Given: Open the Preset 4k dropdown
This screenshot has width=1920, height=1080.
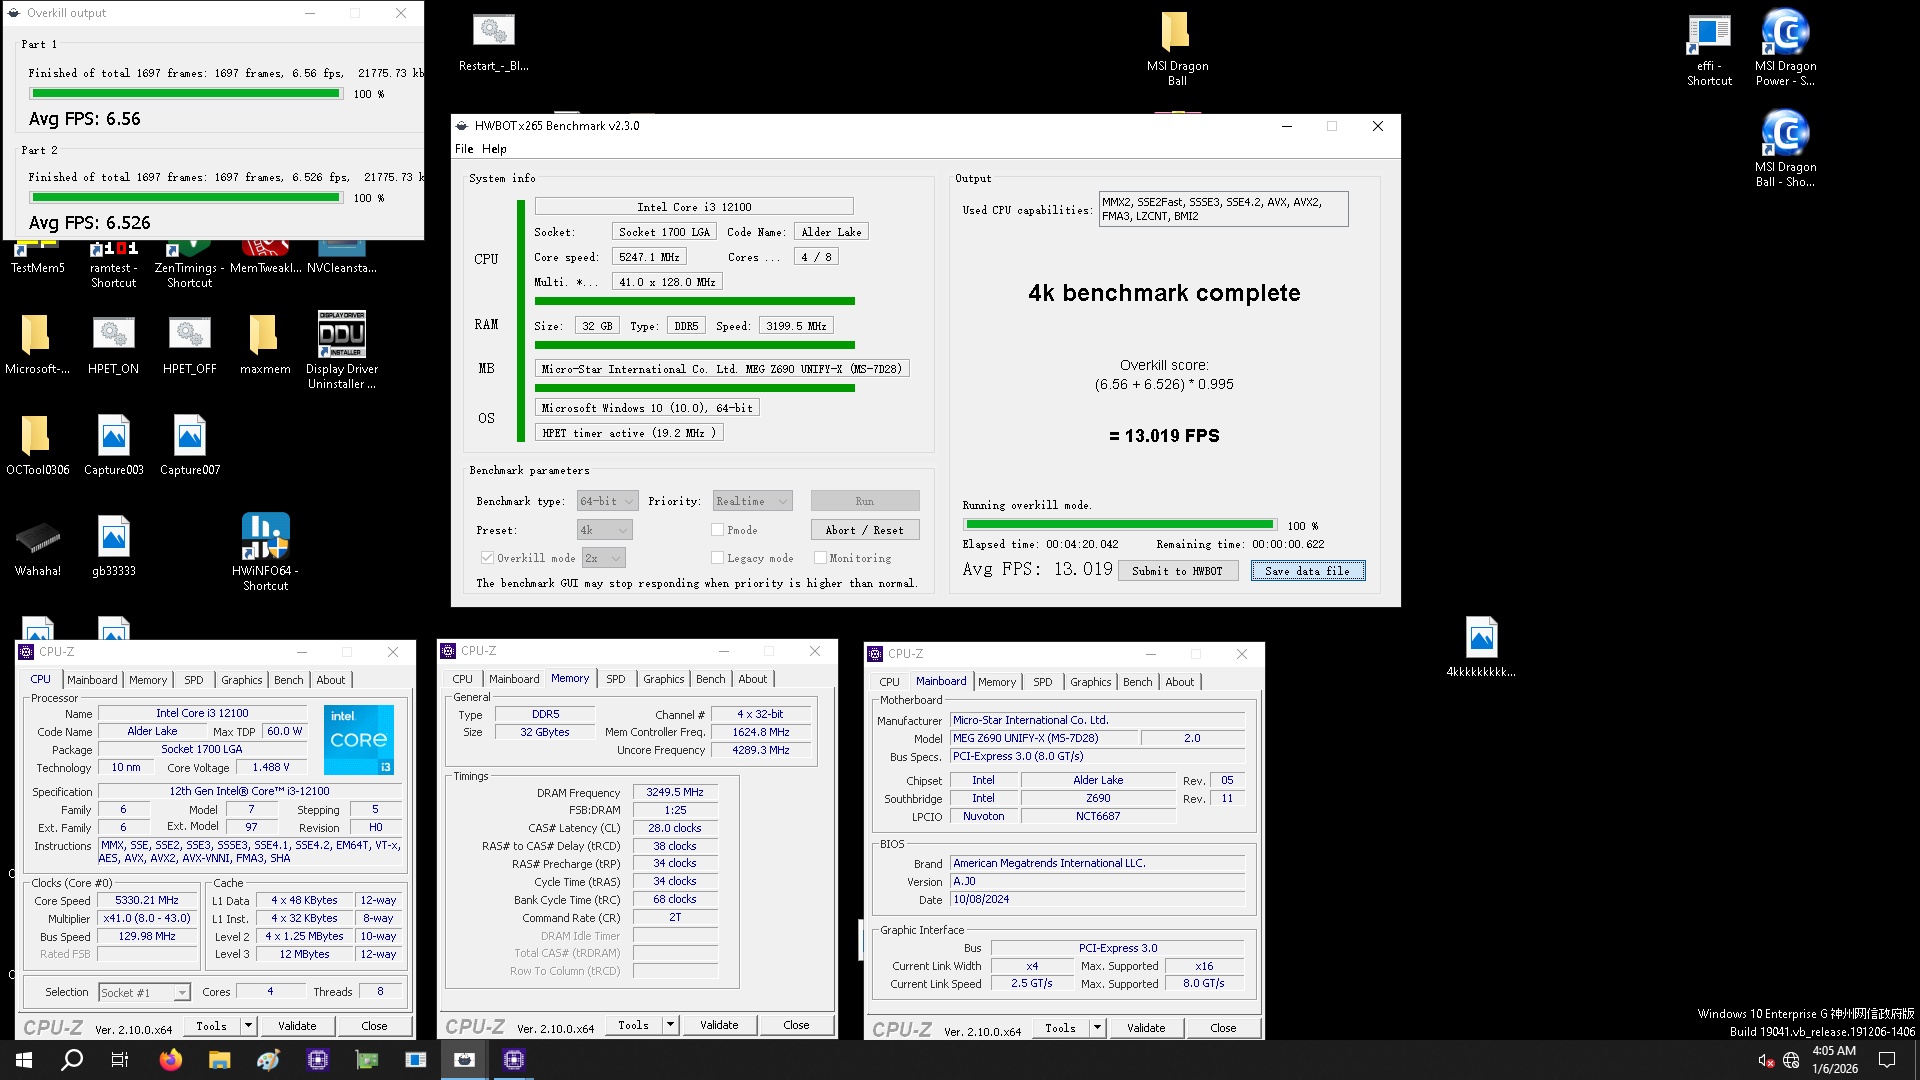Looking at the screenshot, I should [604, 530].
